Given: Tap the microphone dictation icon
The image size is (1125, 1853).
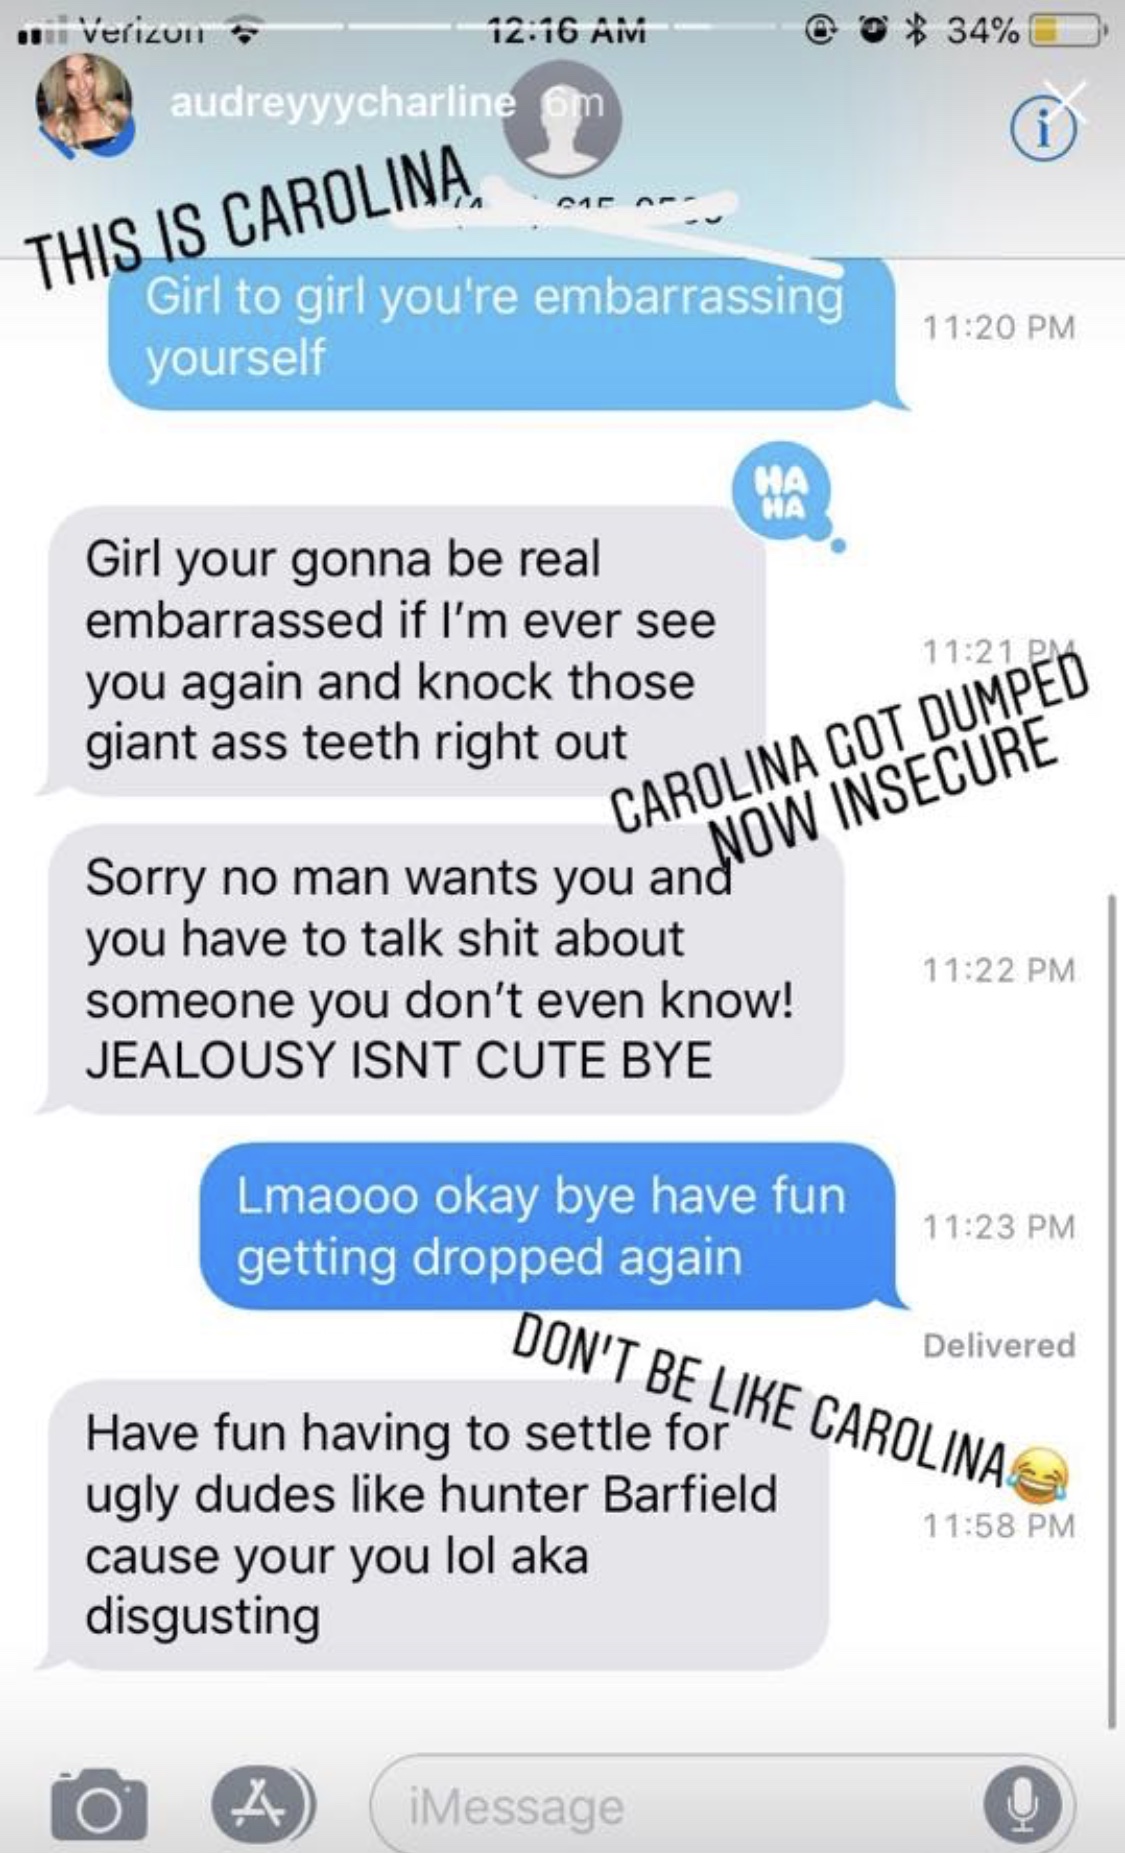Looking at the screenshot, I should [1021, 1804].
